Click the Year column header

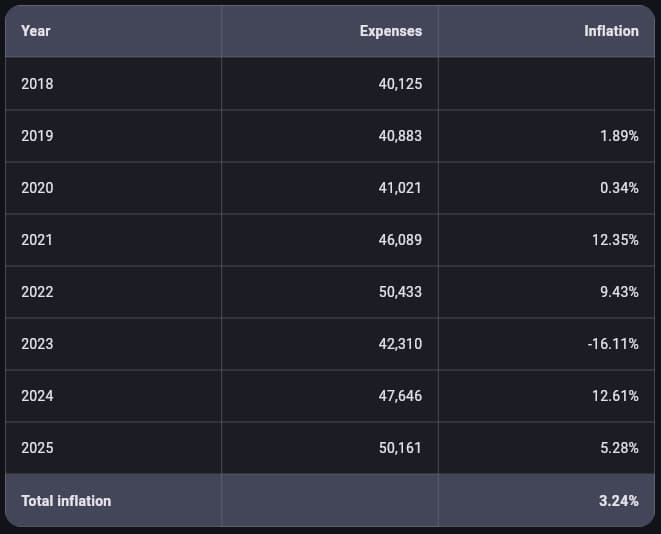[36, 31]
